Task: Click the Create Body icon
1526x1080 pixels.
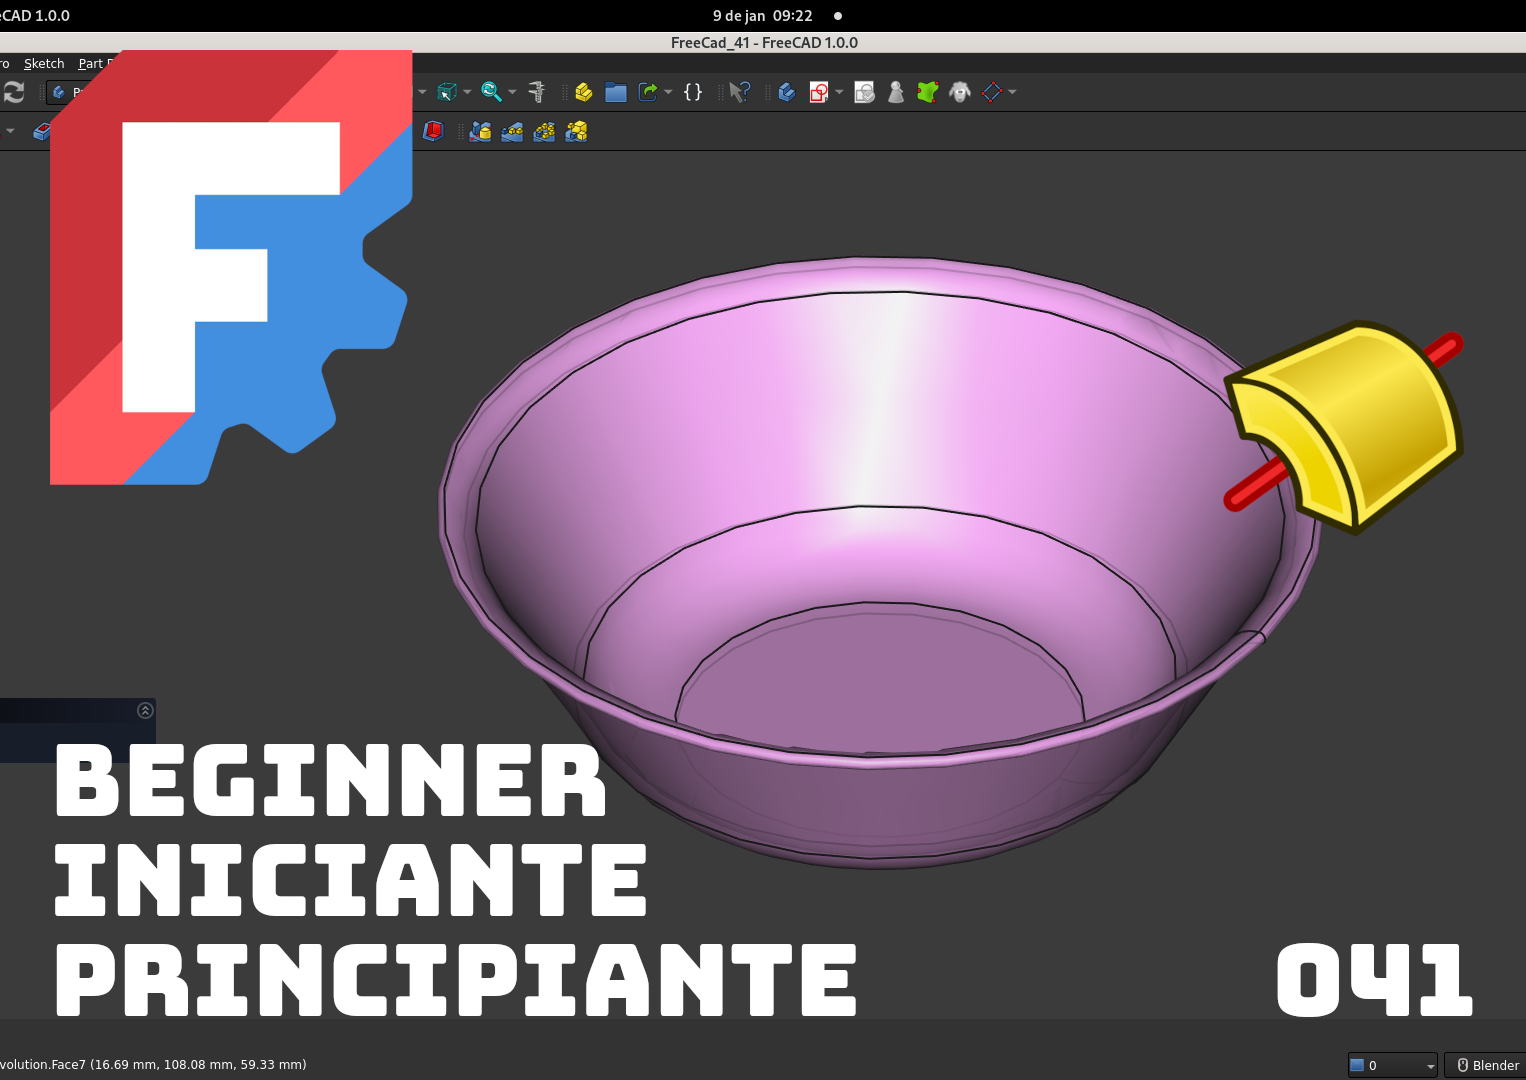Action: 787,92
